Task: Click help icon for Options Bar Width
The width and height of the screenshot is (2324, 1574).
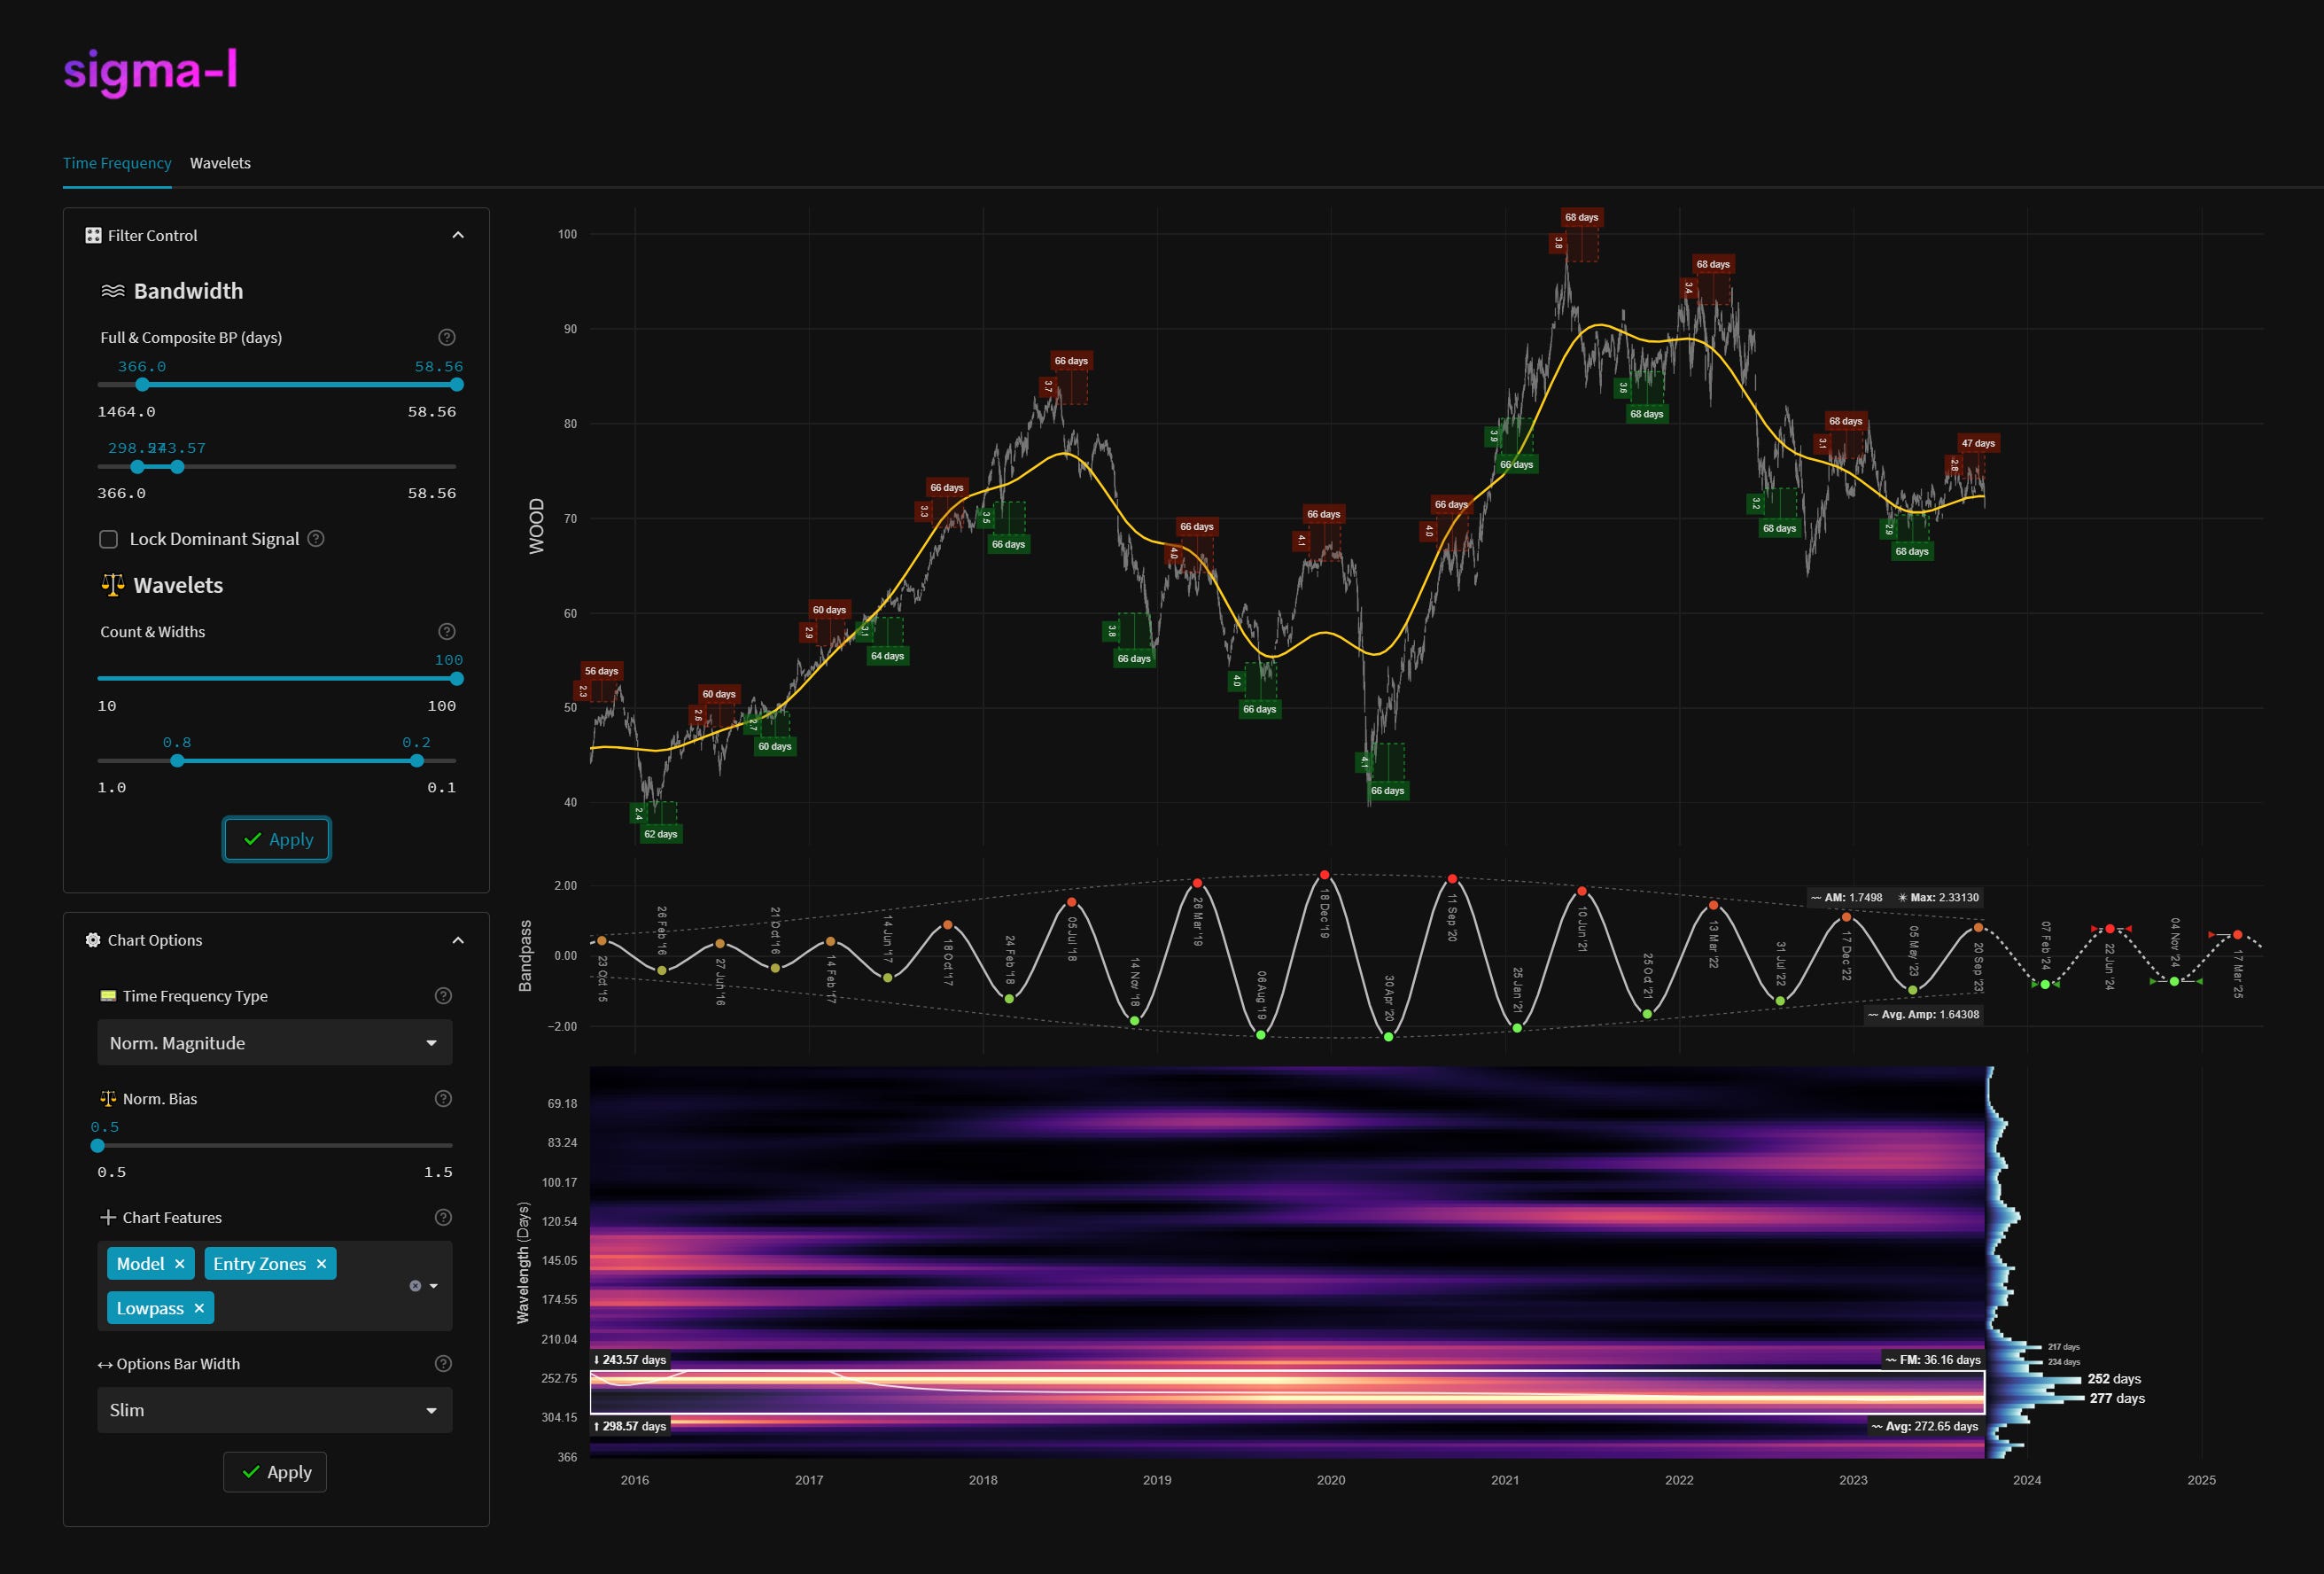Action: (x=443, y=1363)
